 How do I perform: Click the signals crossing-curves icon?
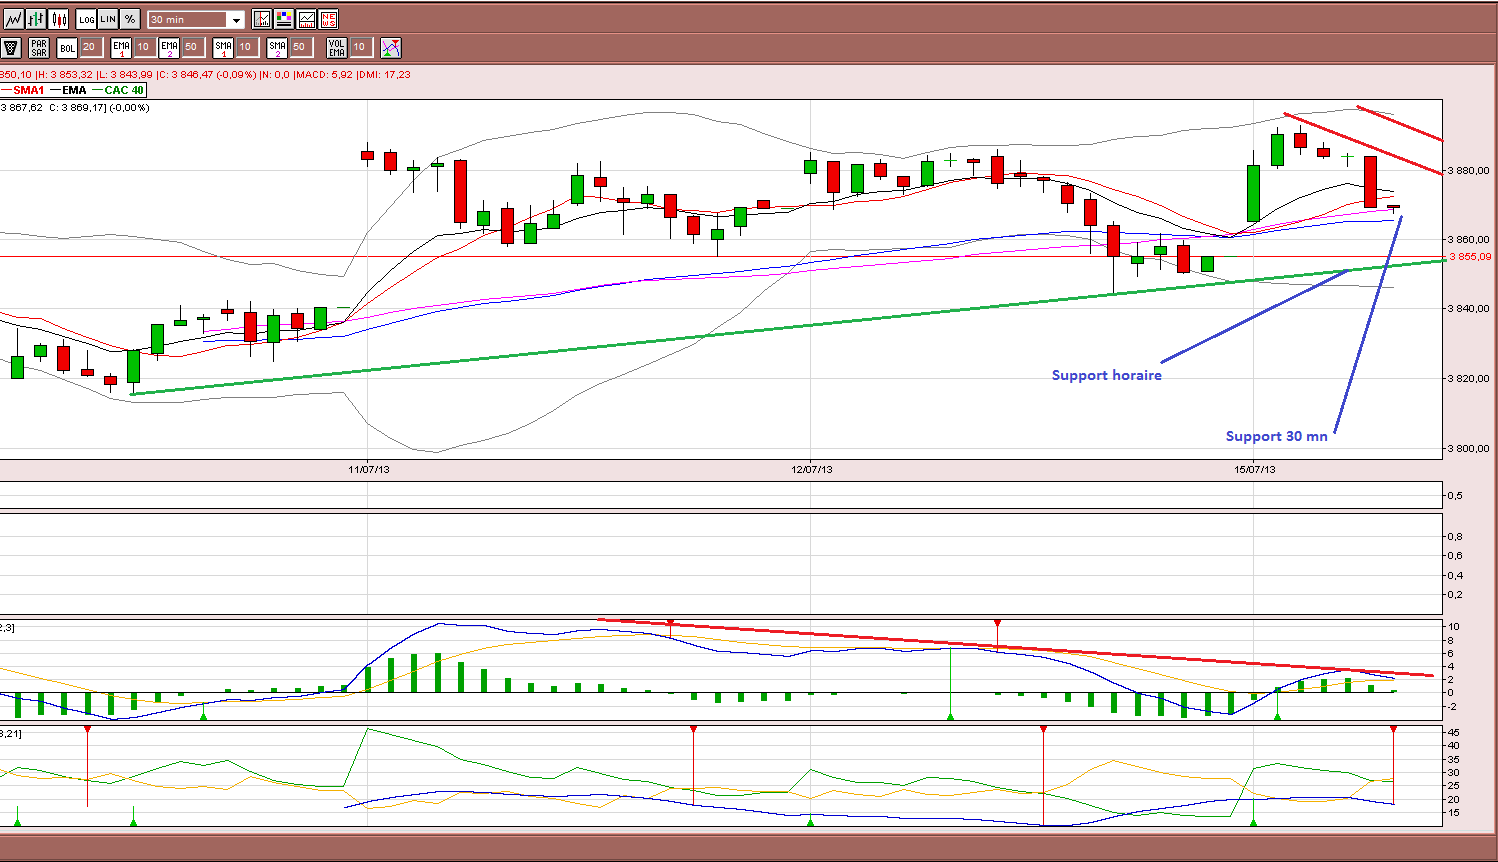point(391,47)
